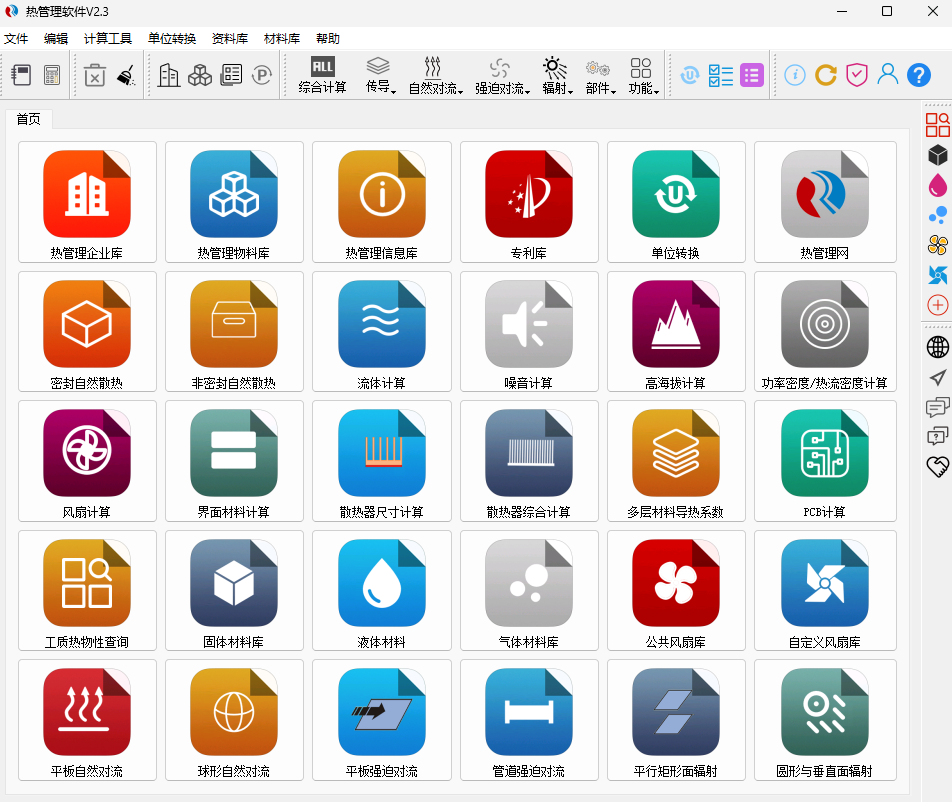Open the 热管理企业库 tile
Screen dimensions: 952x802
87,201
